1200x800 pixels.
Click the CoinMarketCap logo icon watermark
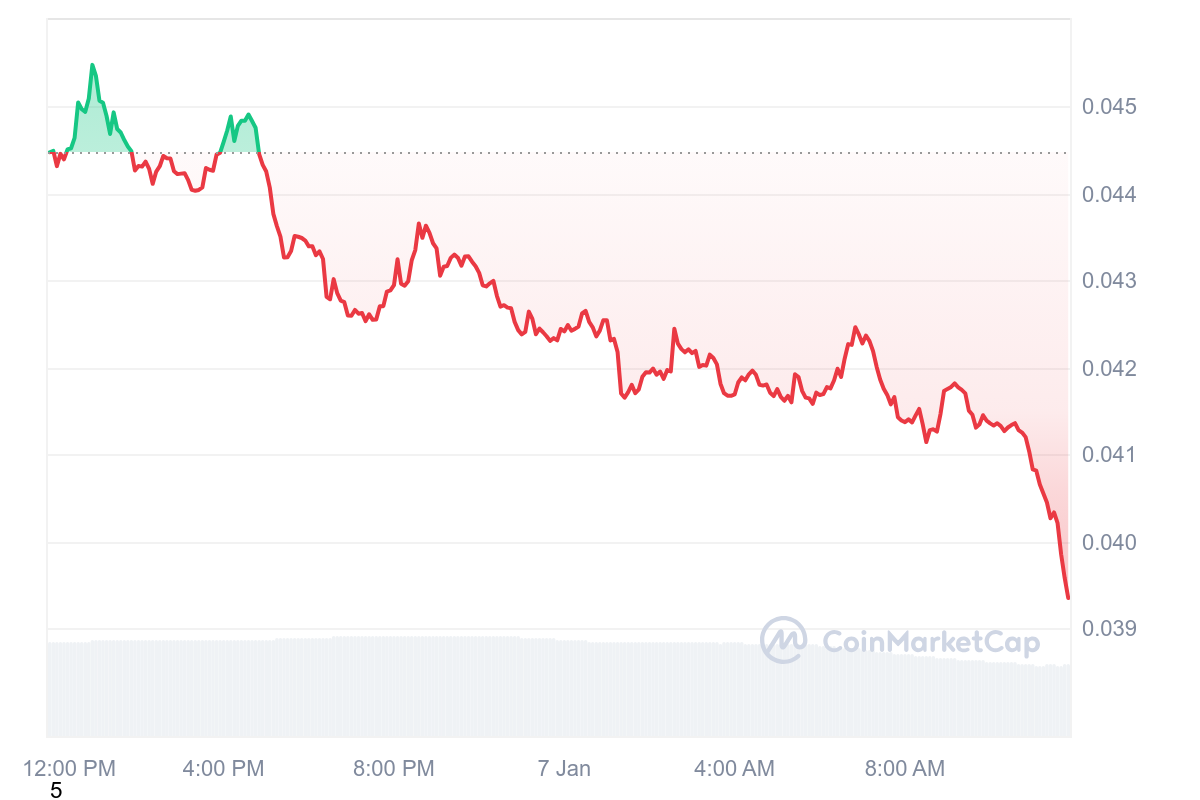tap(783, 640)
